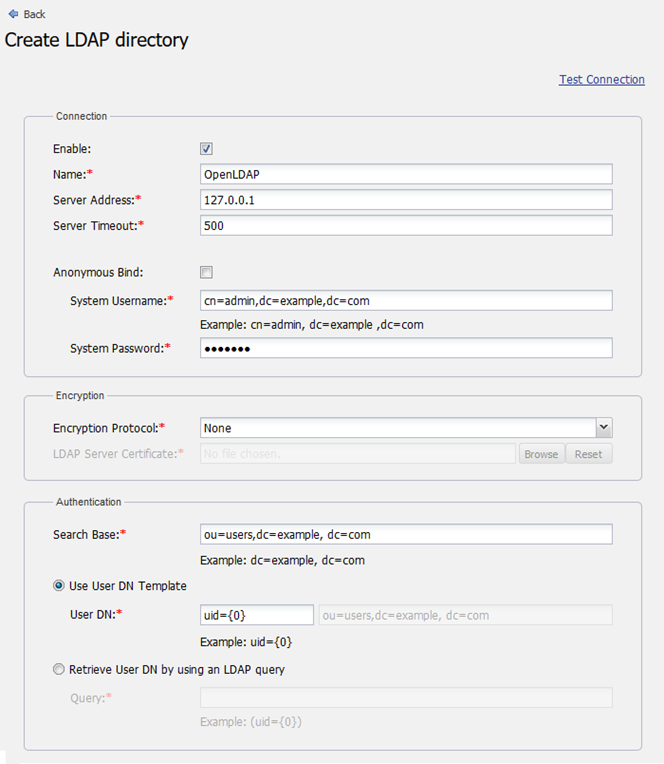Focus the Search Base input field
This screenshot has width=664, height=764.
tap(406, 535)
